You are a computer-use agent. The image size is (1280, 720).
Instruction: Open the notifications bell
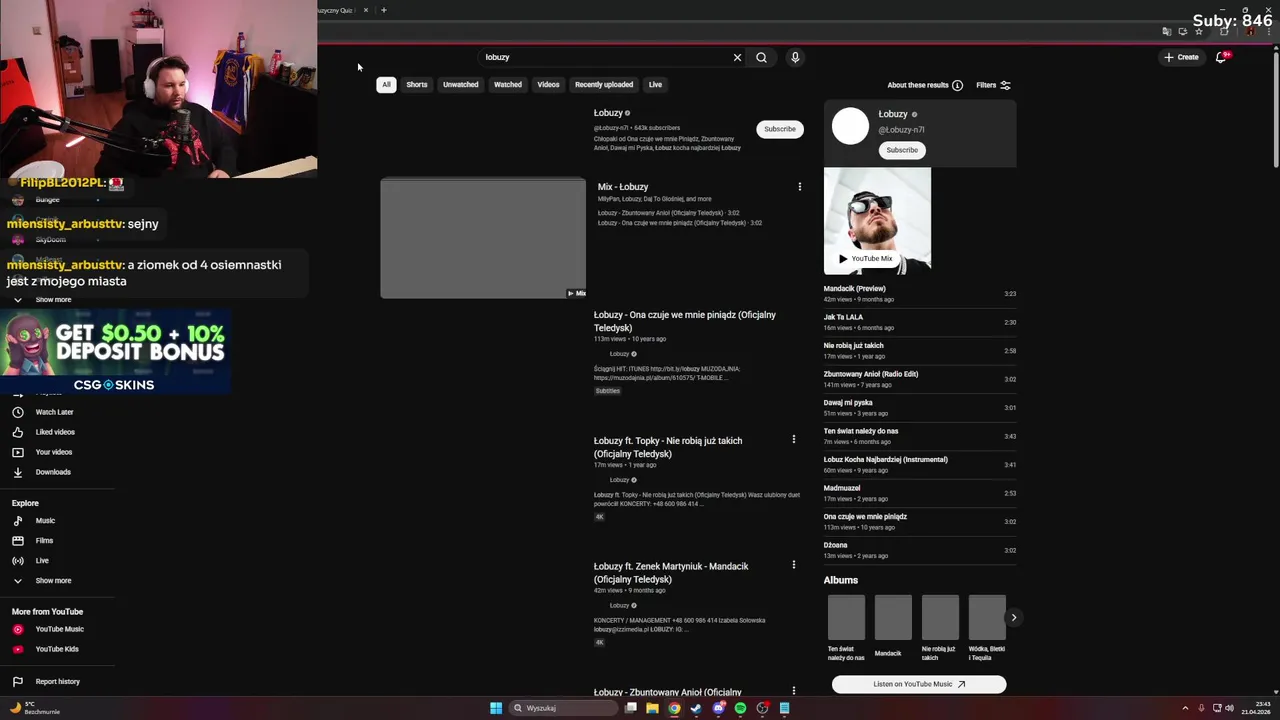[1221, 57]
